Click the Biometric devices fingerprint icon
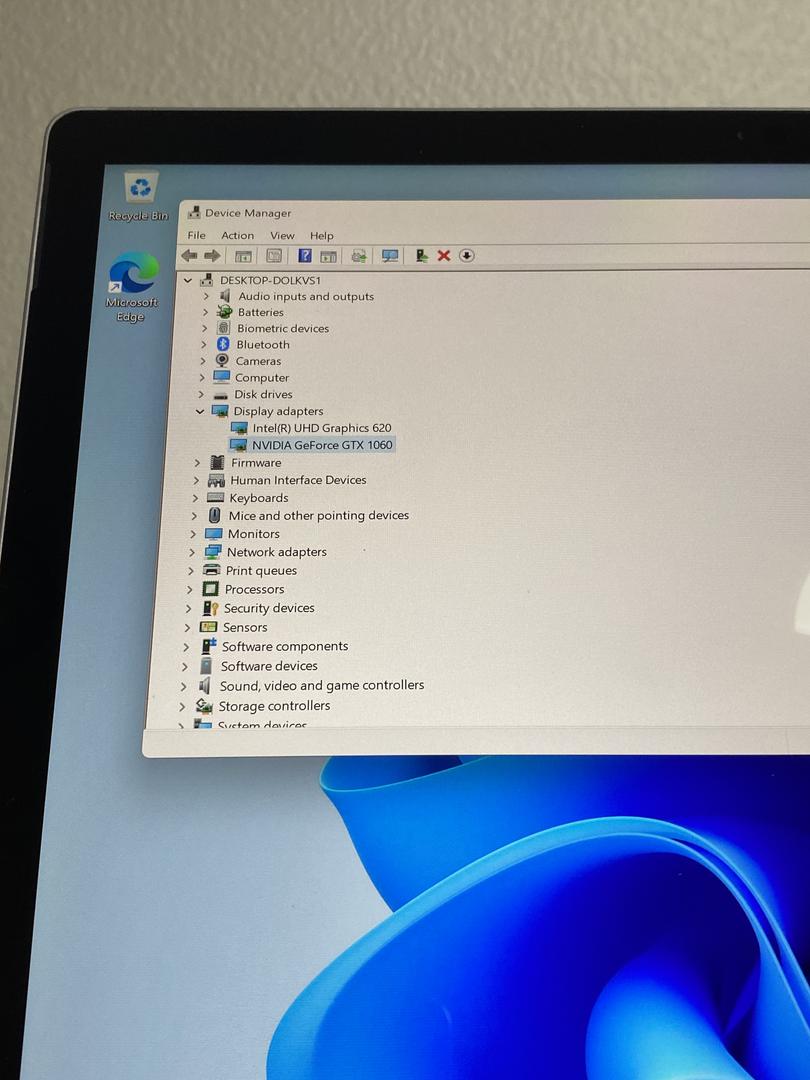 (x=223, y=328)
